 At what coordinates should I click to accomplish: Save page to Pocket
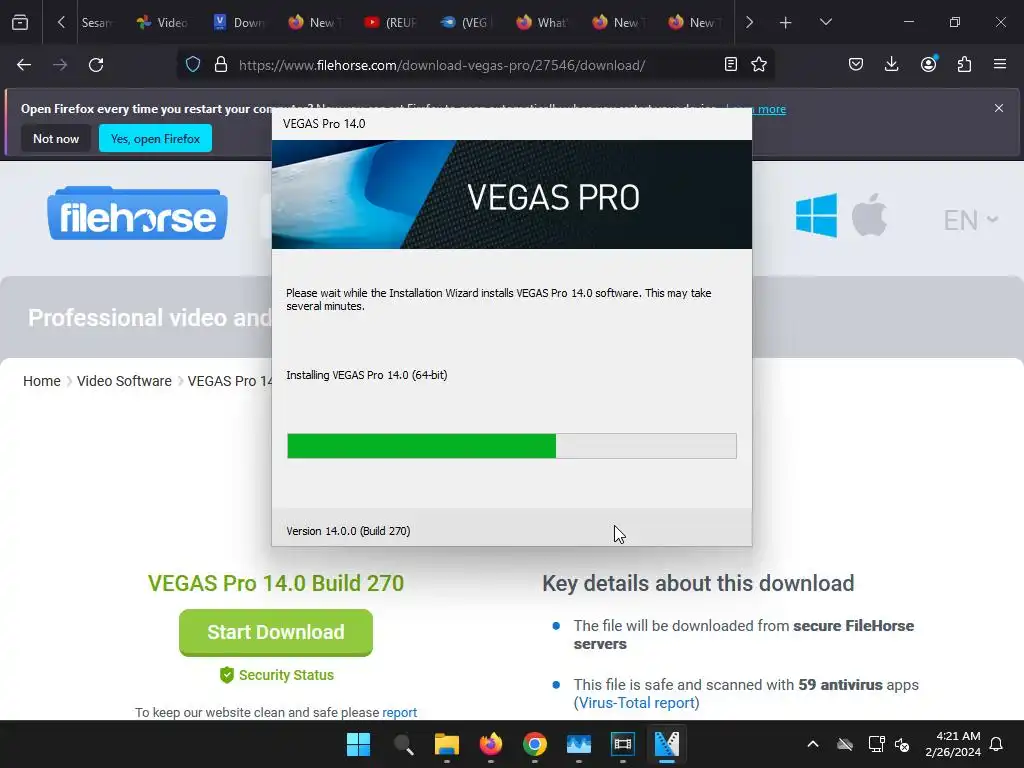(x=856, y=64)
